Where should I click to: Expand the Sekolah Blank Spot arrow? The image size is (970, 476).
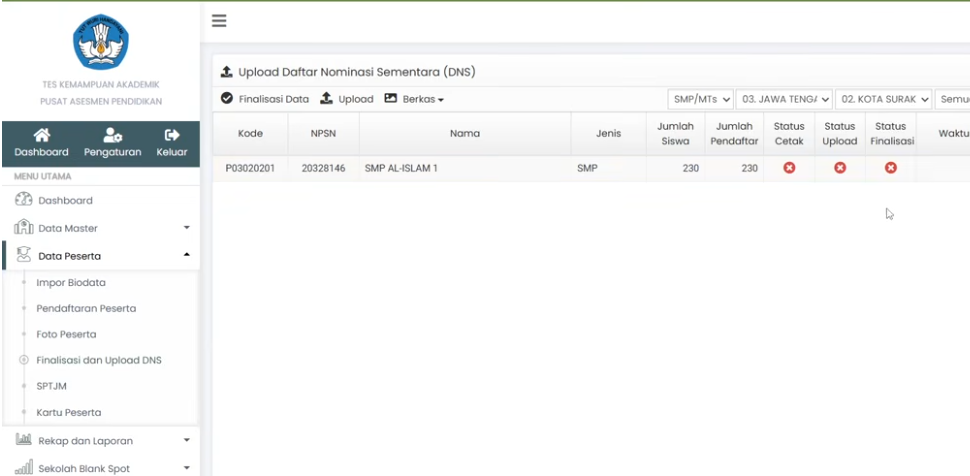point(187,468)
